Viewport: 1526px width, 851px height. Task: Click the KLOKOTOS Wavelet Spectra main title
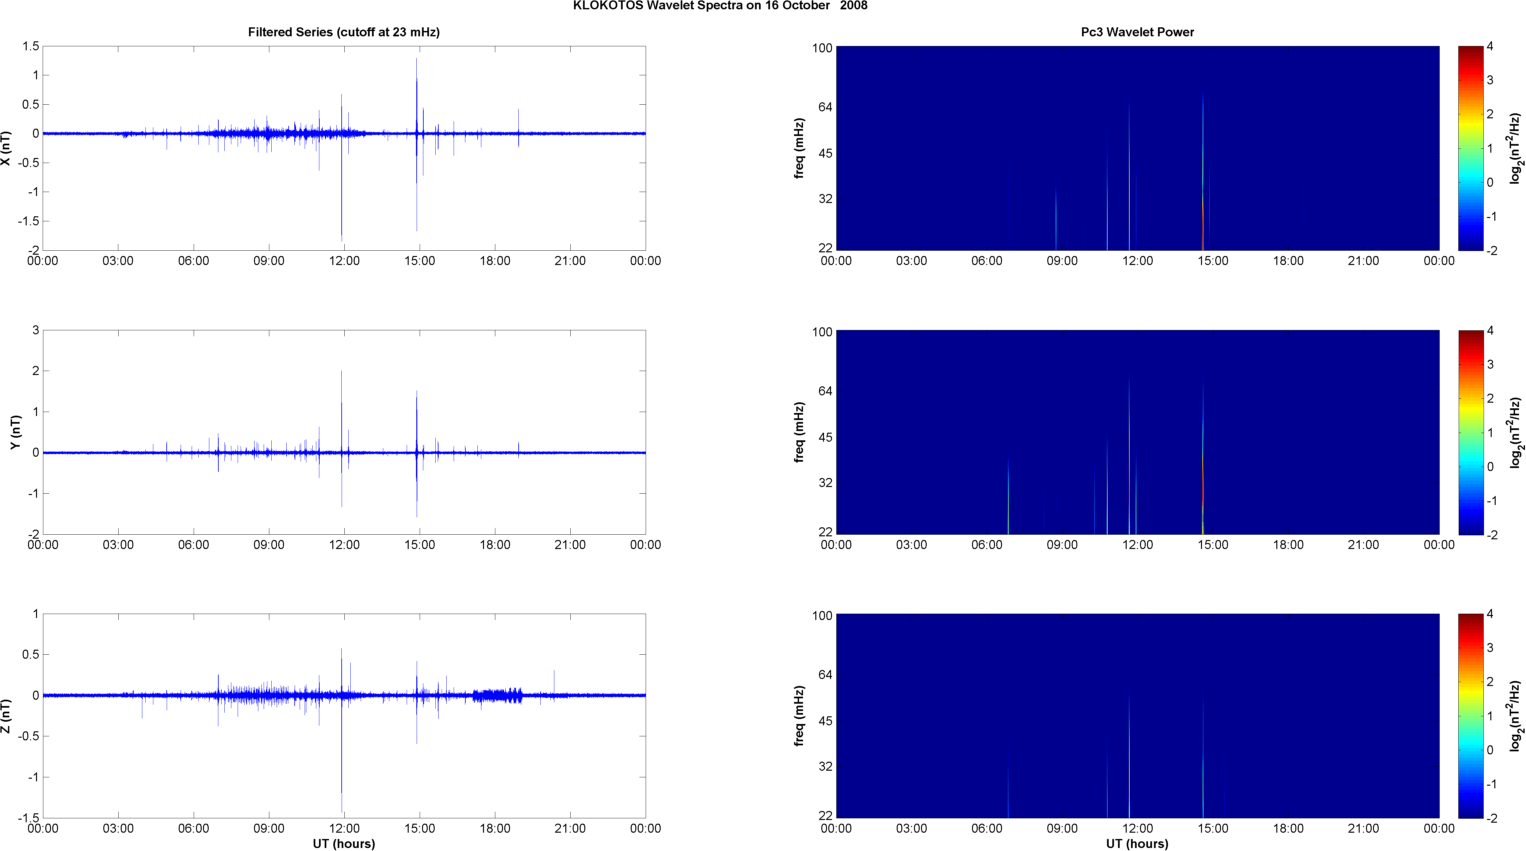coord(720,6)
